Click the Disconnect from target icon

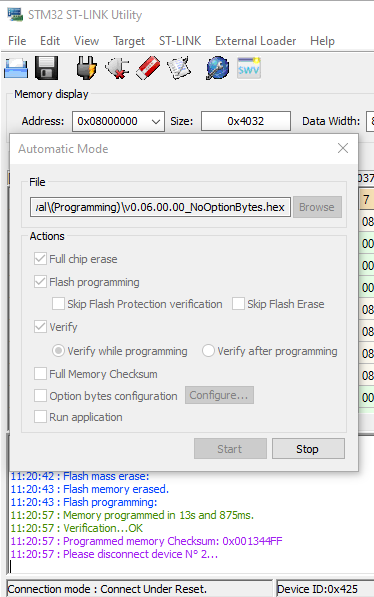click(x=117, y=68)
